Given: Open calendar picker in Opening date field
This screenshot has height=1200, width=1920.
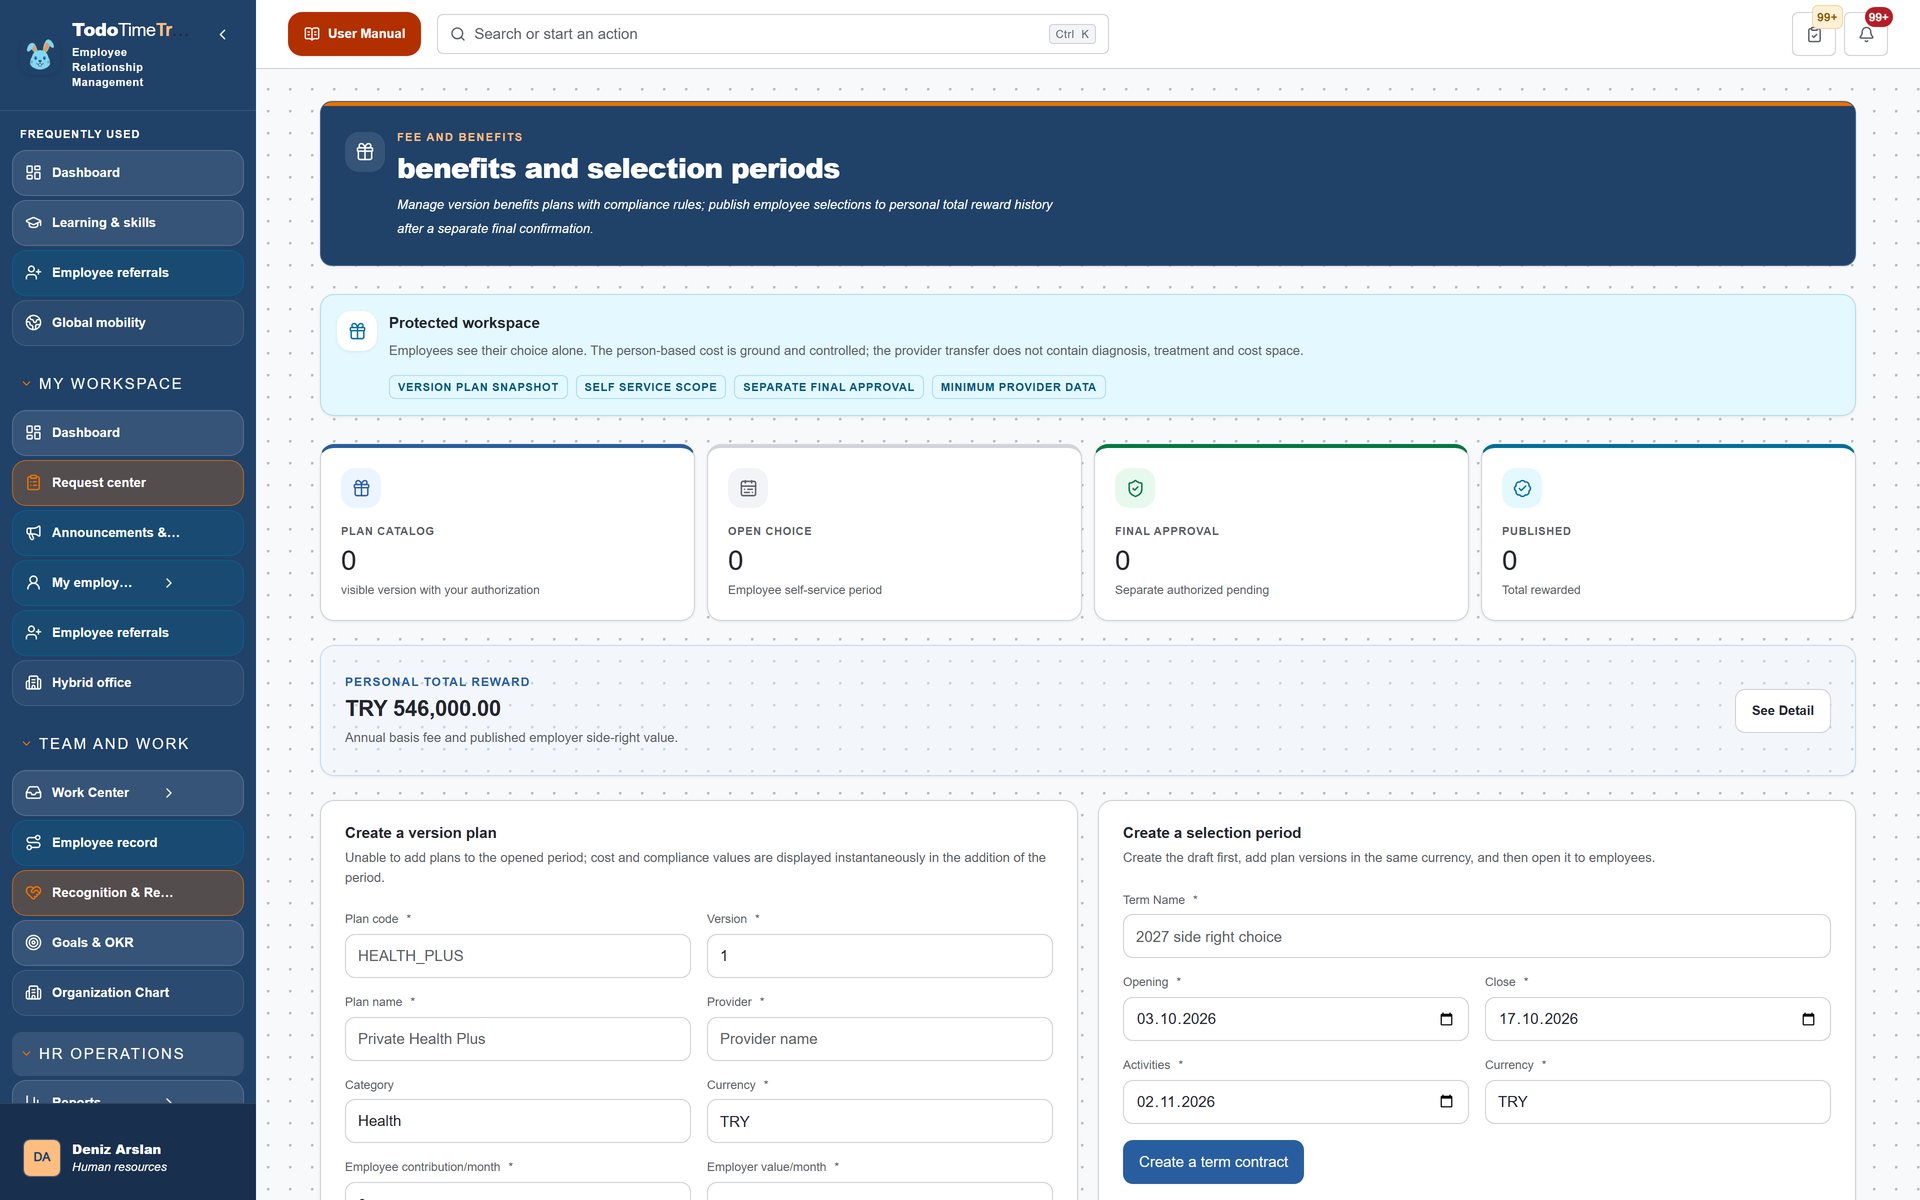Looking at the screenshot, I should coord(1446,1019).
